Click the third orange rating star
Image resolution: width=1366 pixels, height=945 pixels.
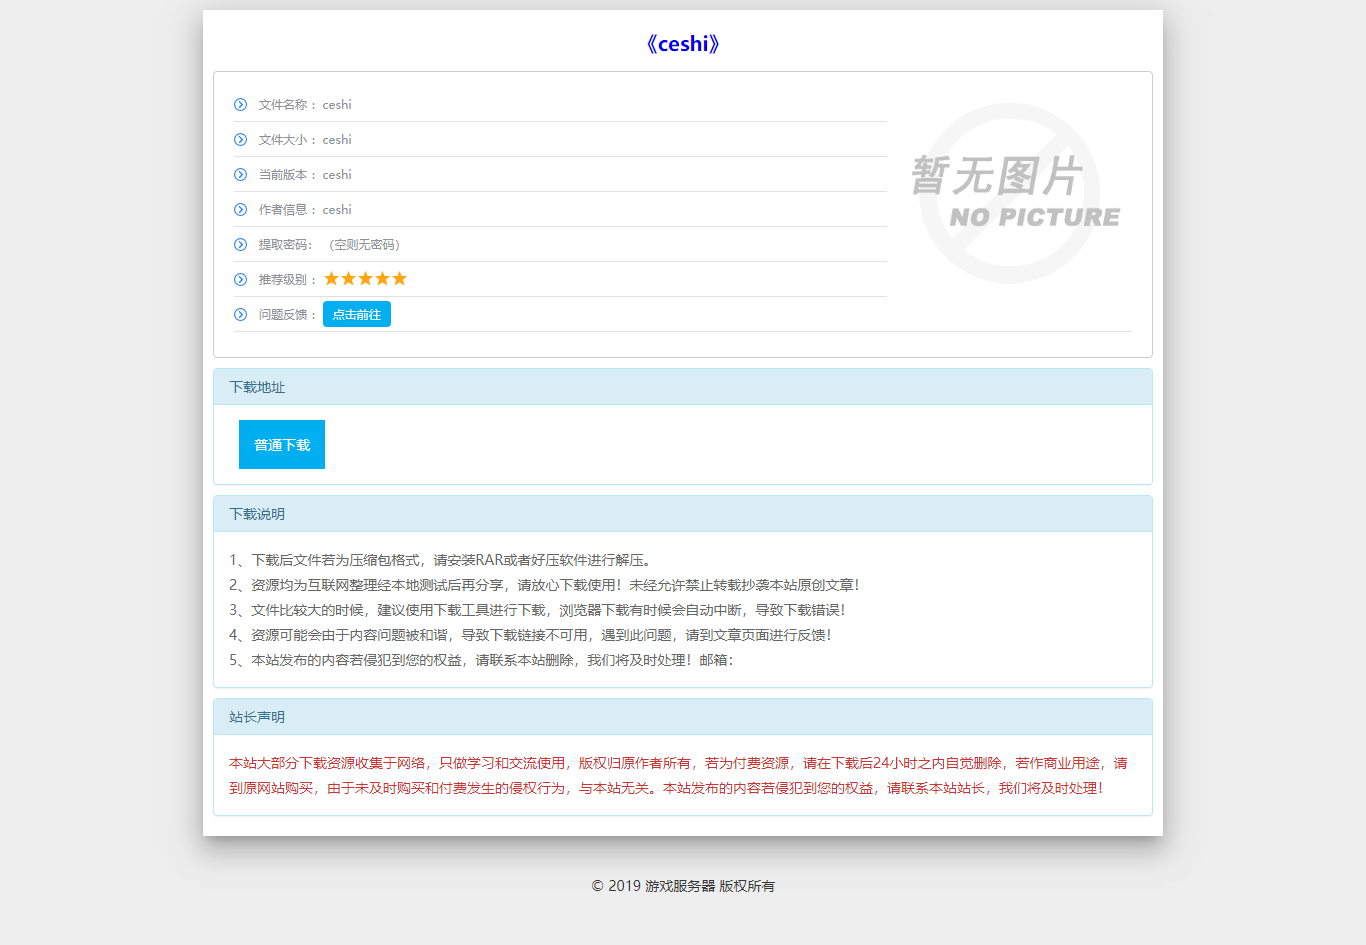coord(365,279)
